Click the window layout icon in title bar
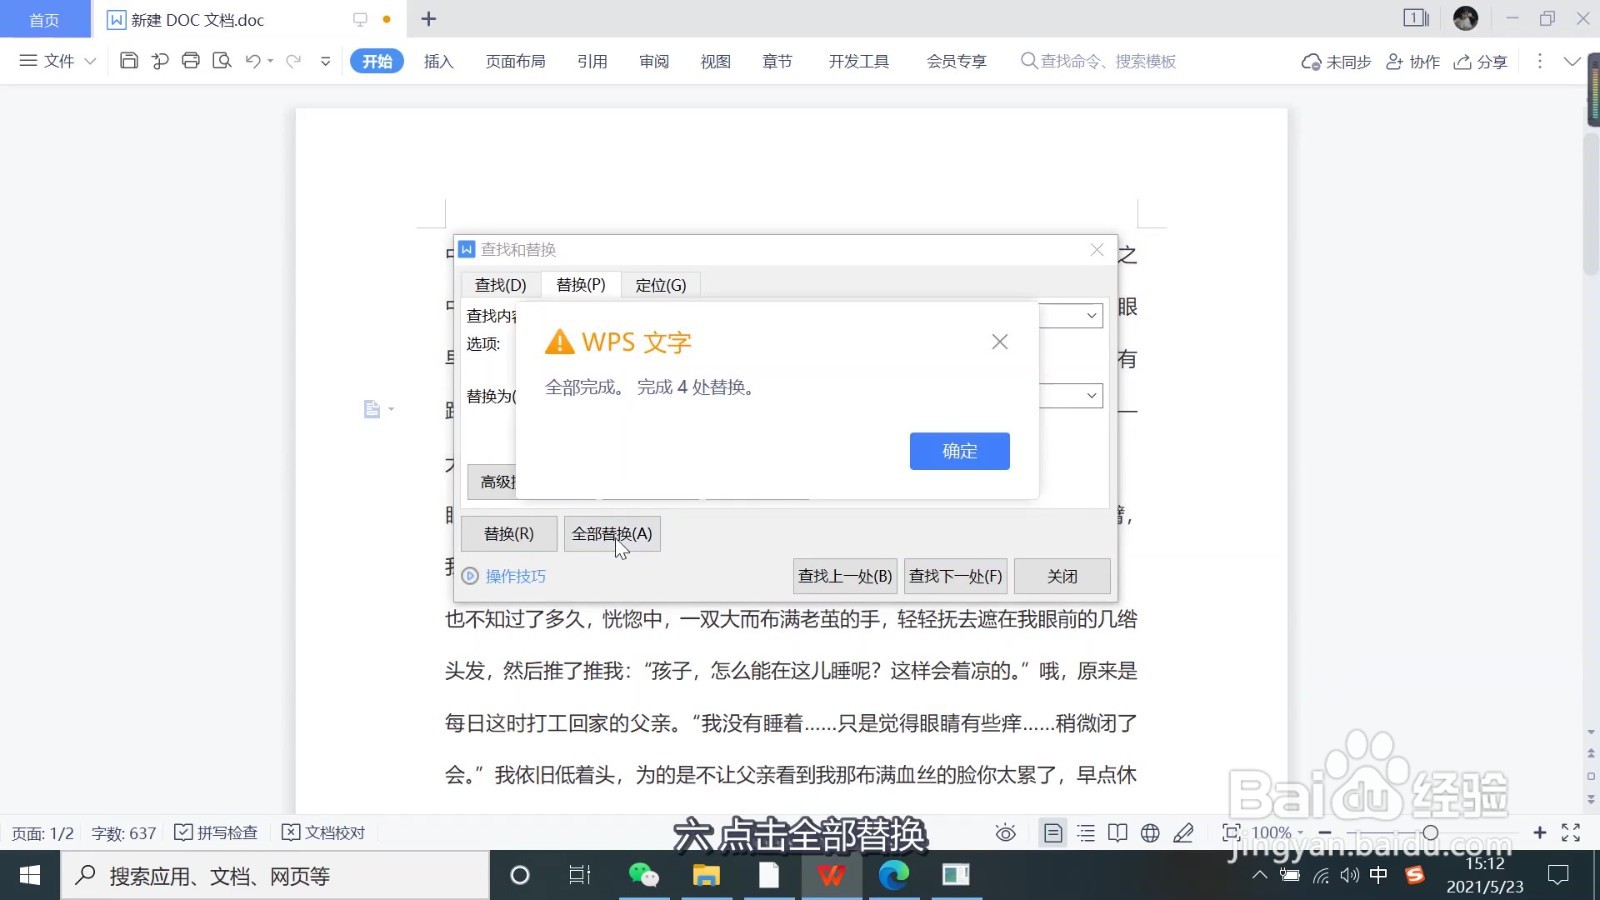 (1415, 18)
